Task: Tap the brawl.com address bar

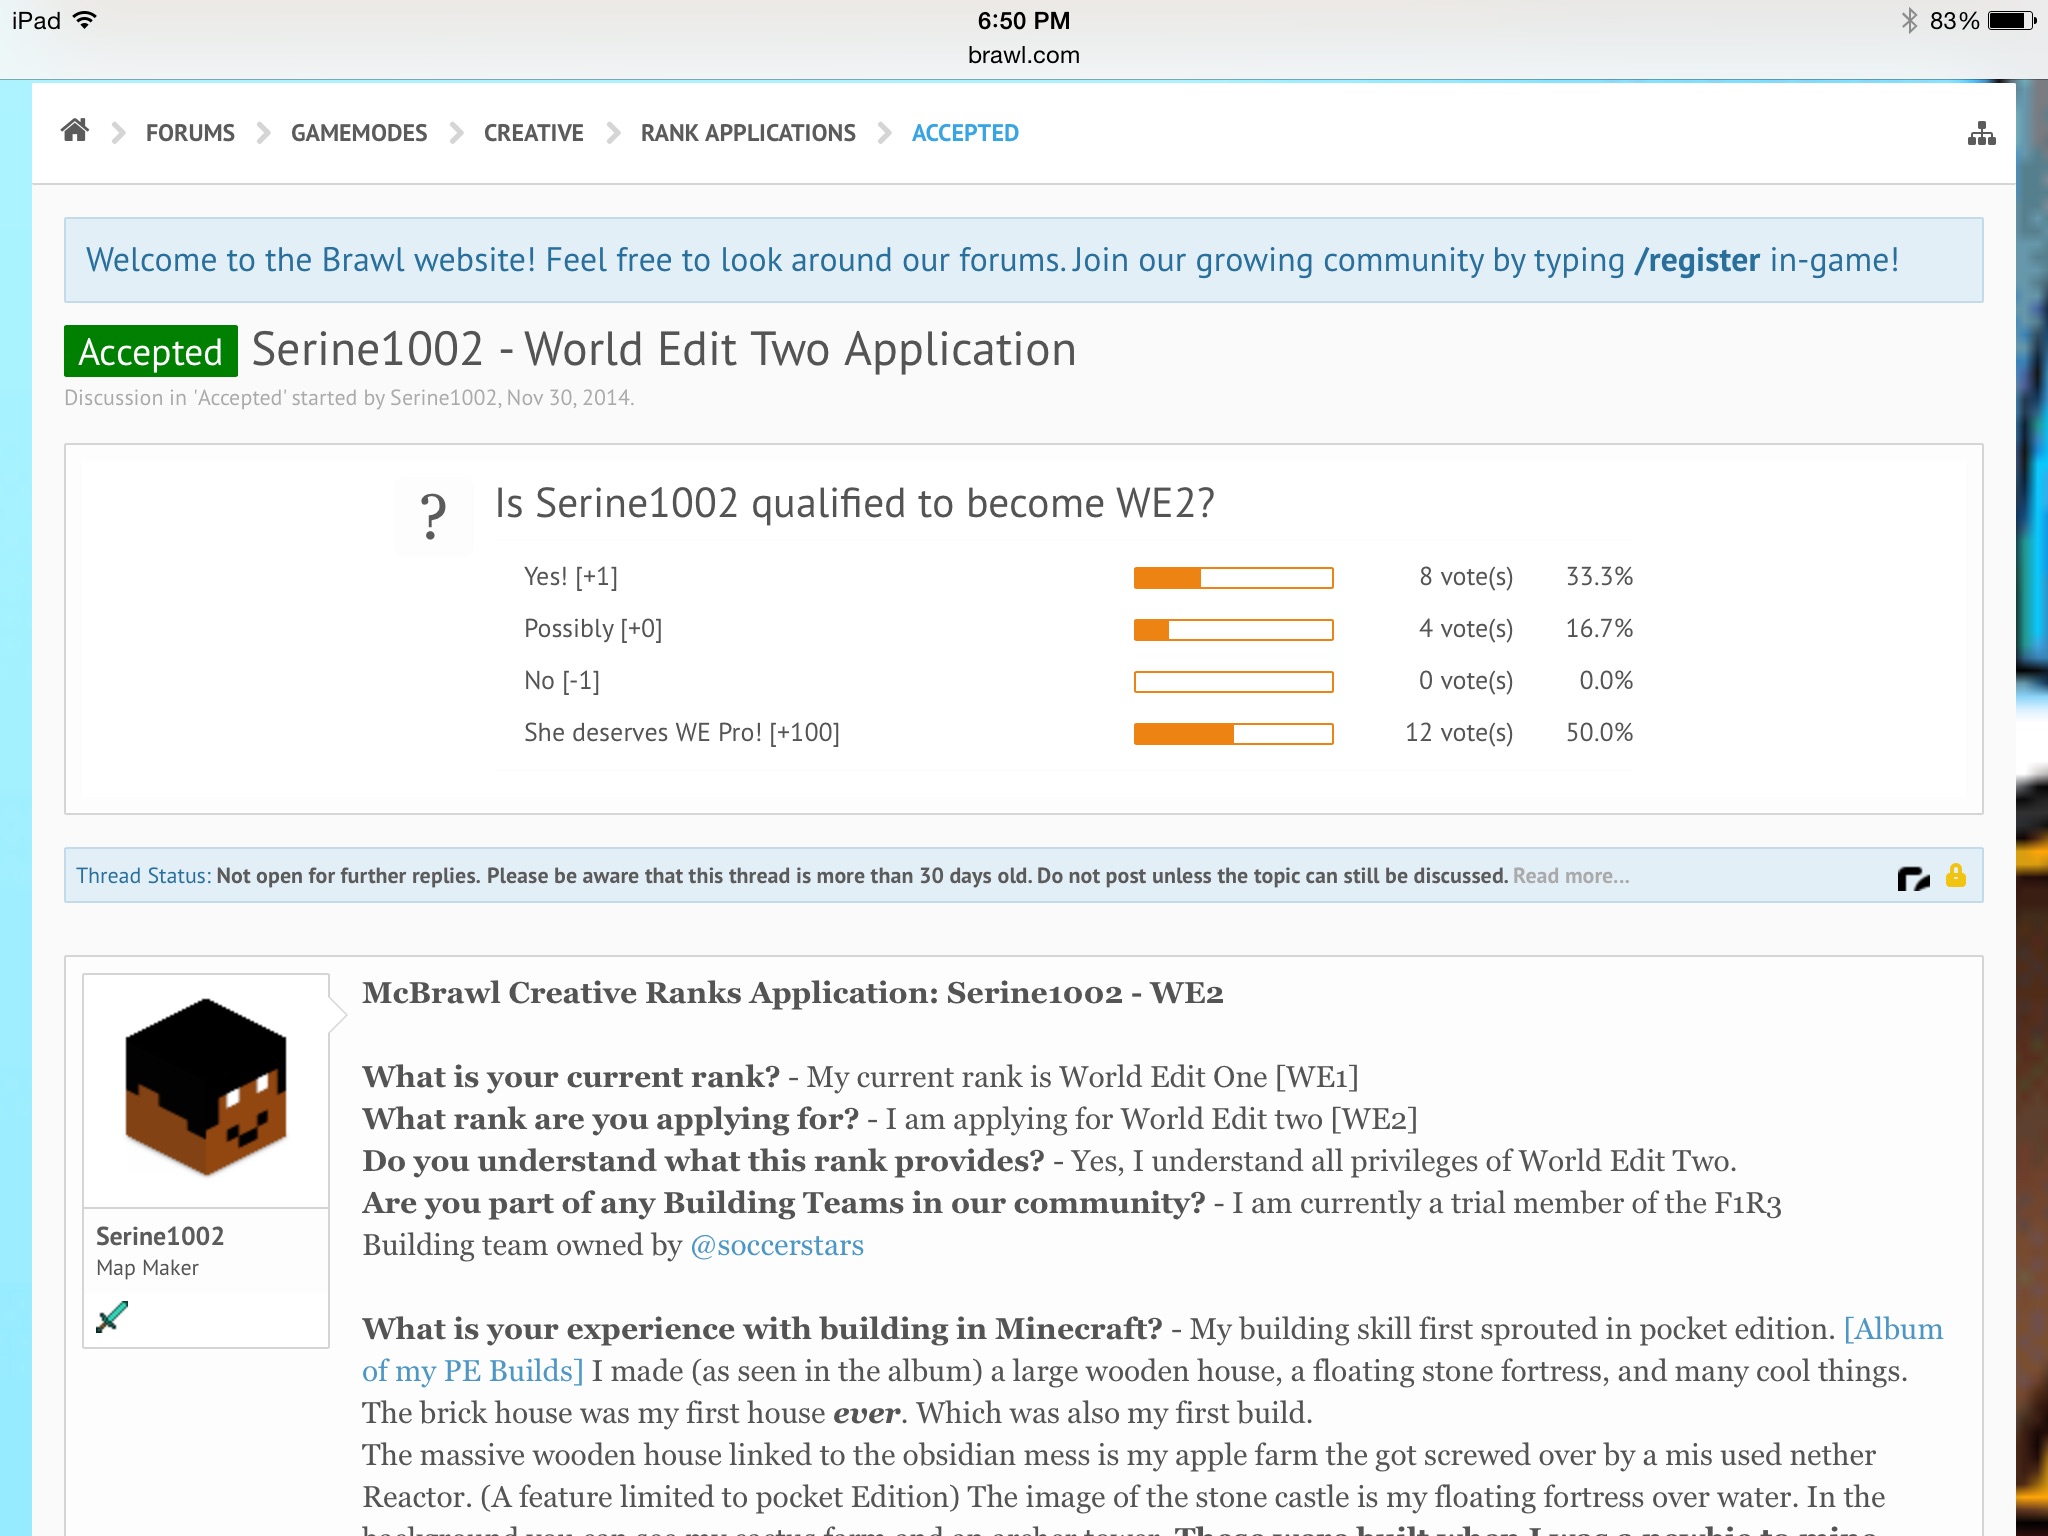Action: [x=1023, y=55]
